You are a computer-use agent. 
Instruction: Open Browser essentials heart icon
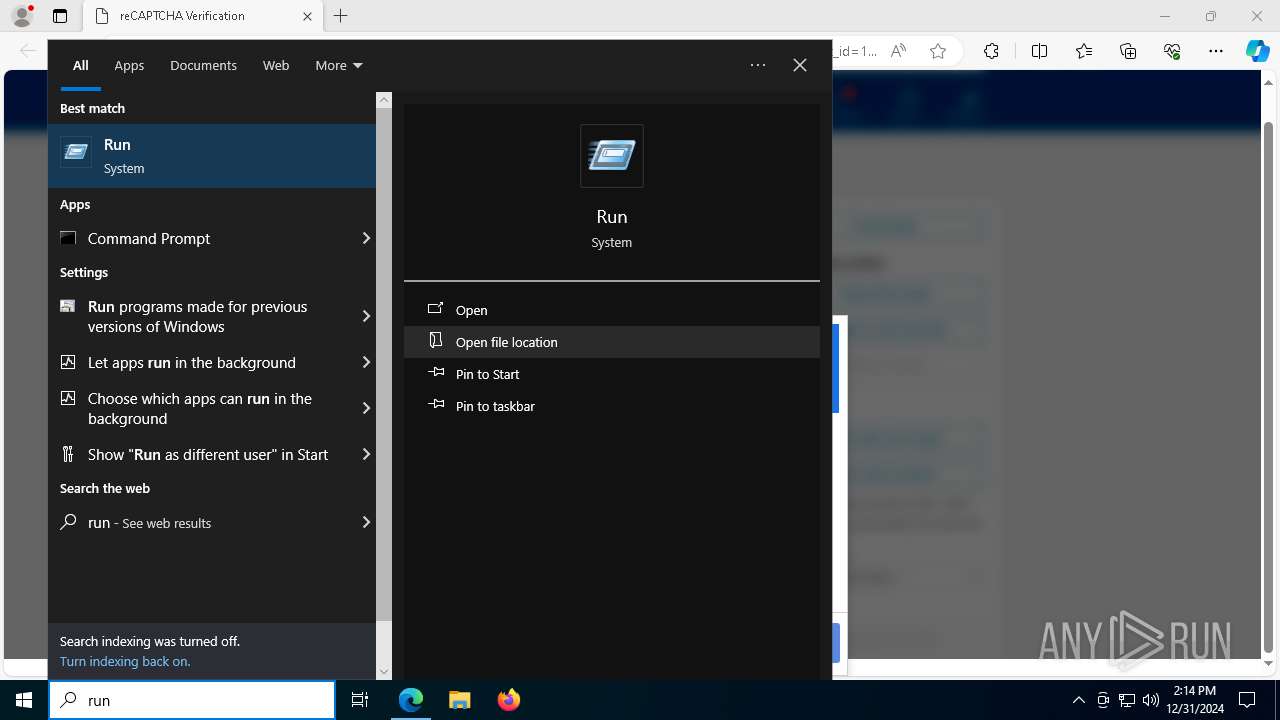click(x=1172, y=51)
